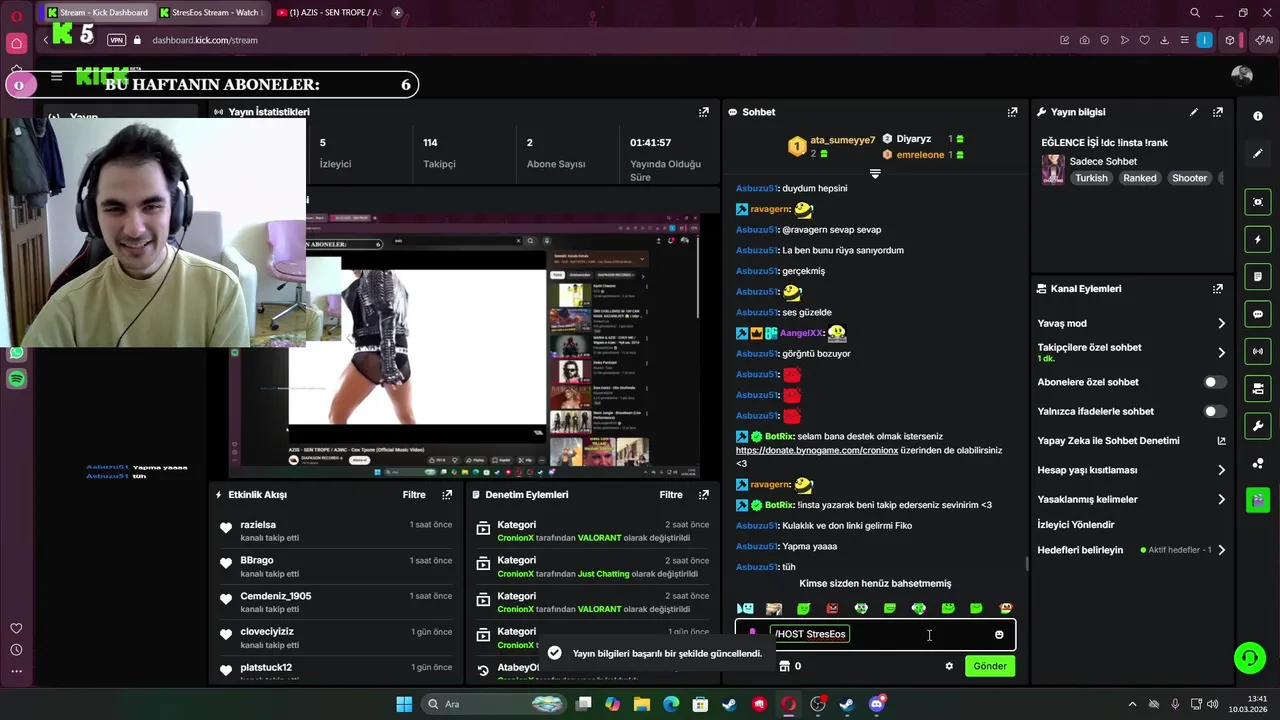The image size is (1280, 720).
Task: Send chat message with Gönder button
Action: 990,666
